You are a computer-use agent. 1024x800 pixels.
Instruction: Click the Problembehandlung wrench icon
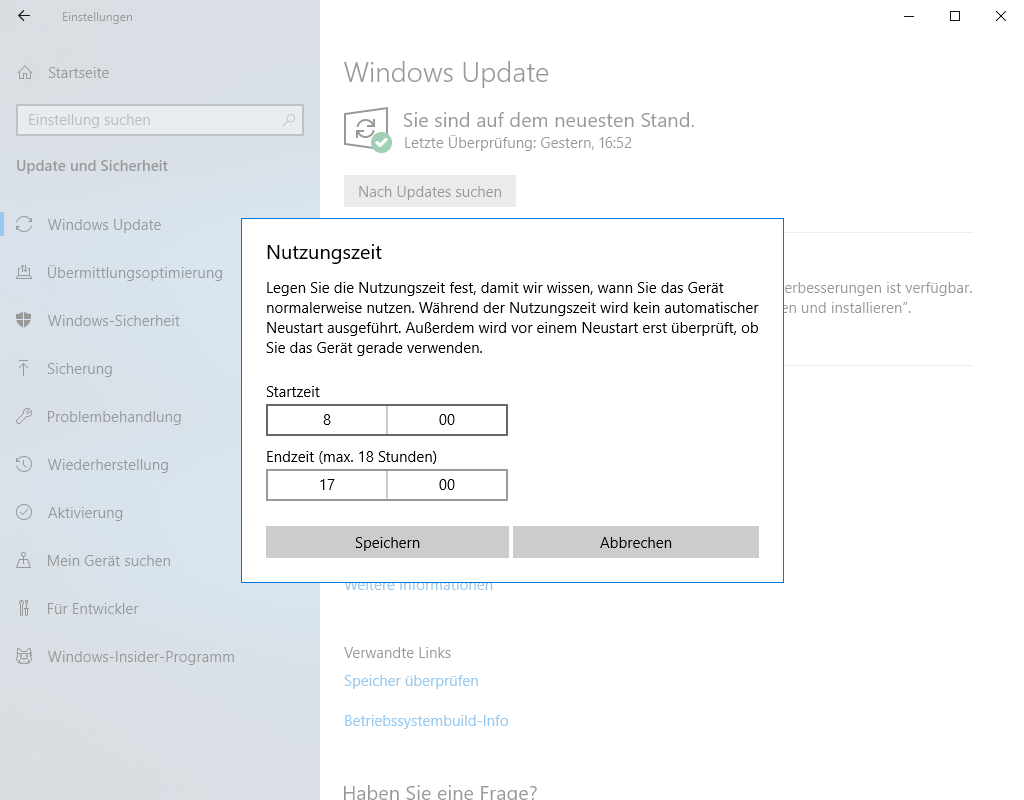24,416
